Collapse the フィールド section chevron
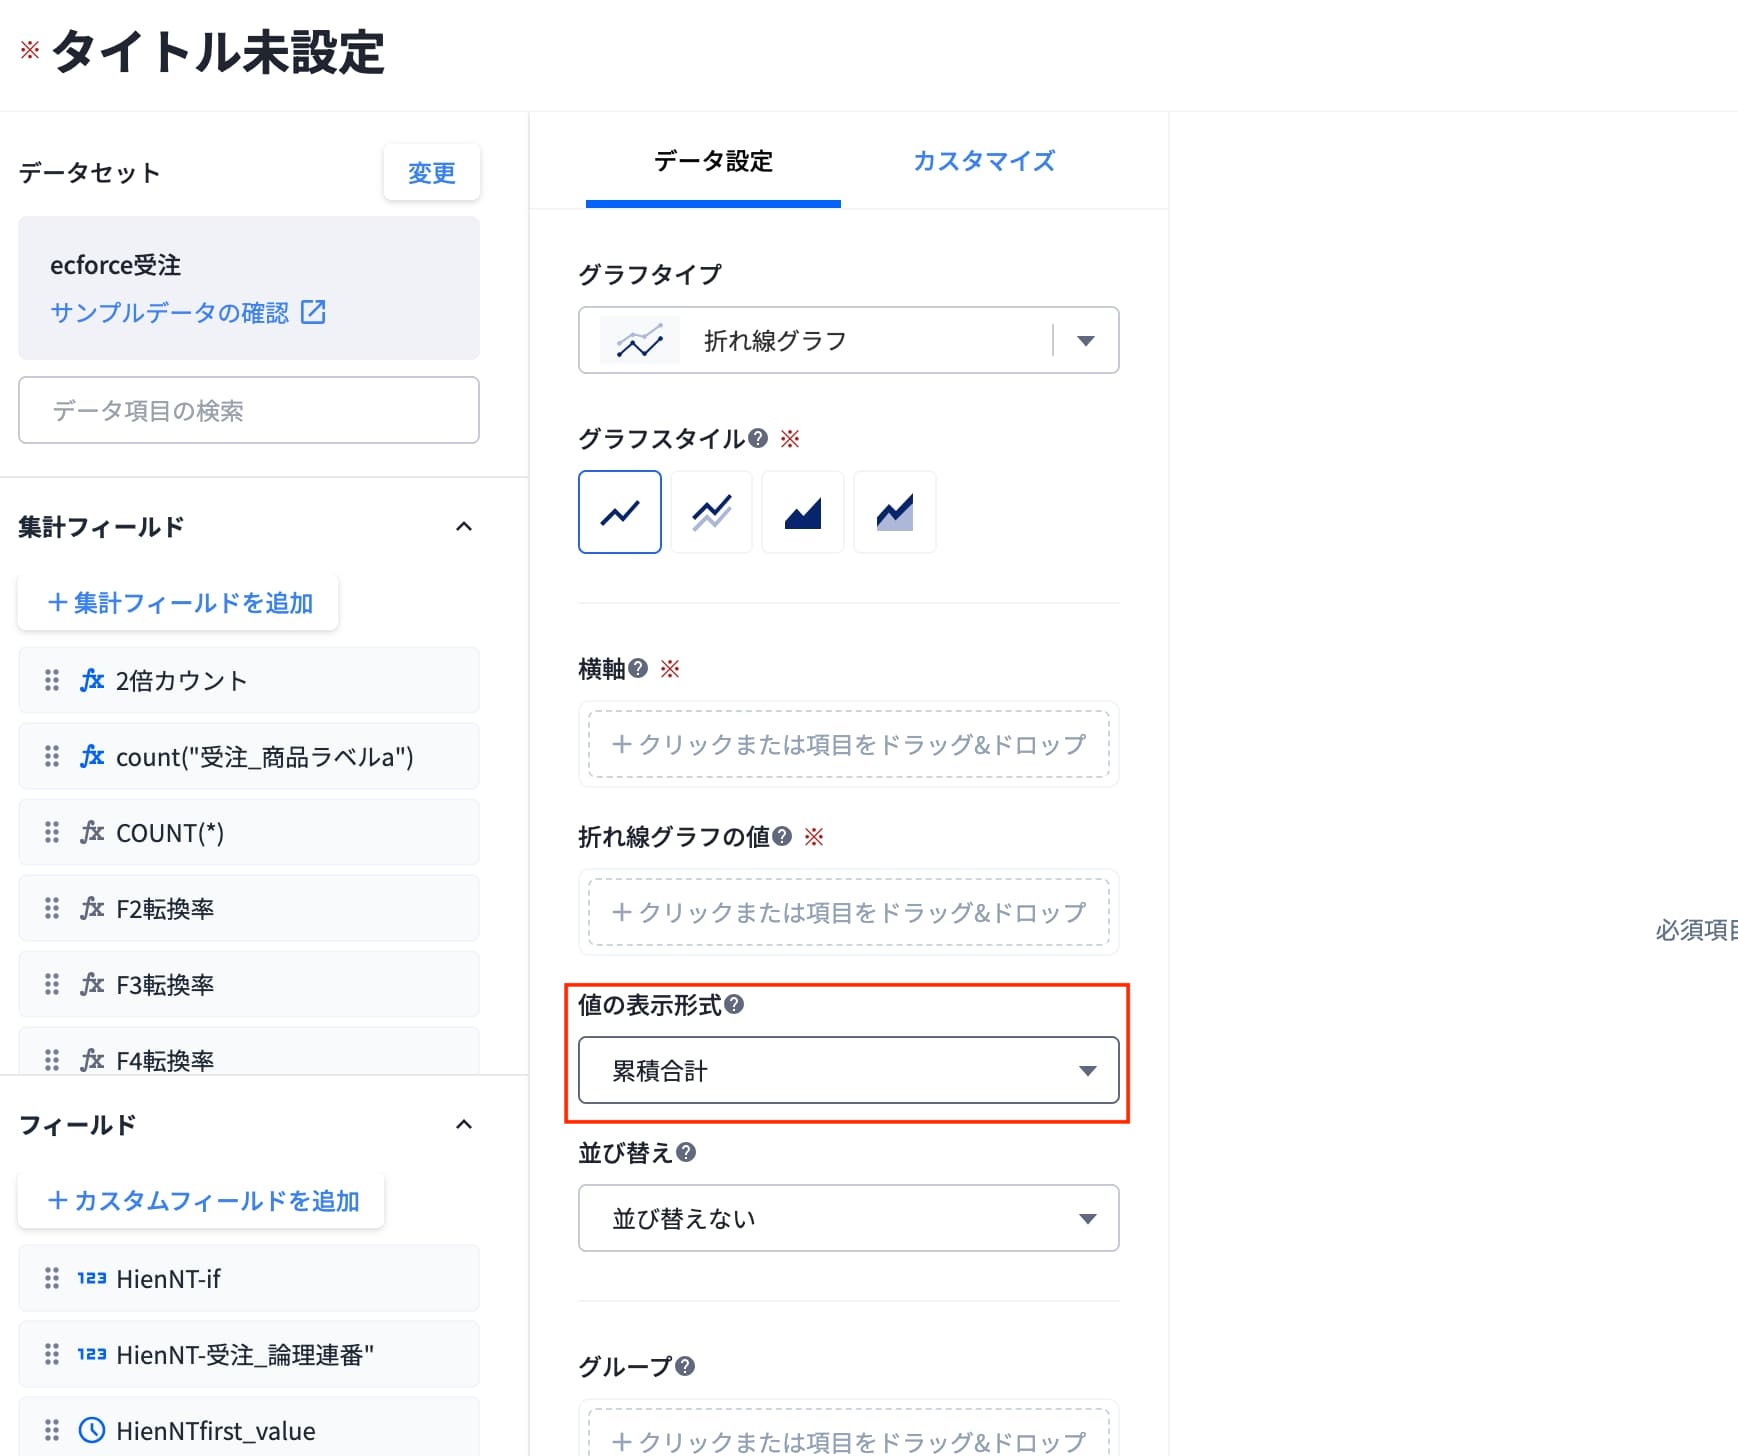This screenshot has height=1456, width=1738. point(464,1124)
